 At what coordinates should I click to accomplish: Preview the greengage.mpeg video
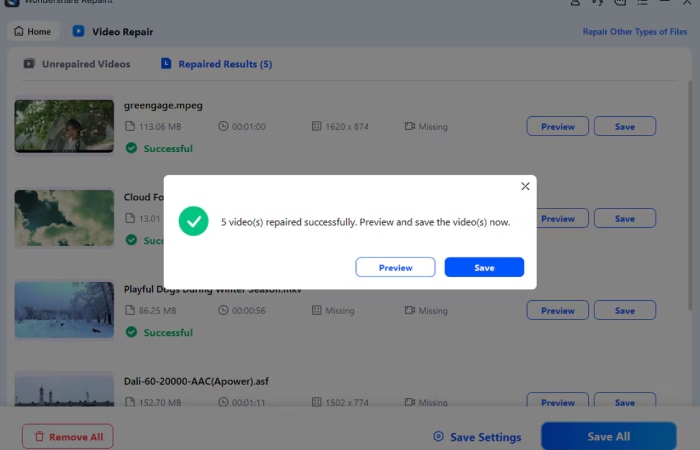click(x=558, y=126)
